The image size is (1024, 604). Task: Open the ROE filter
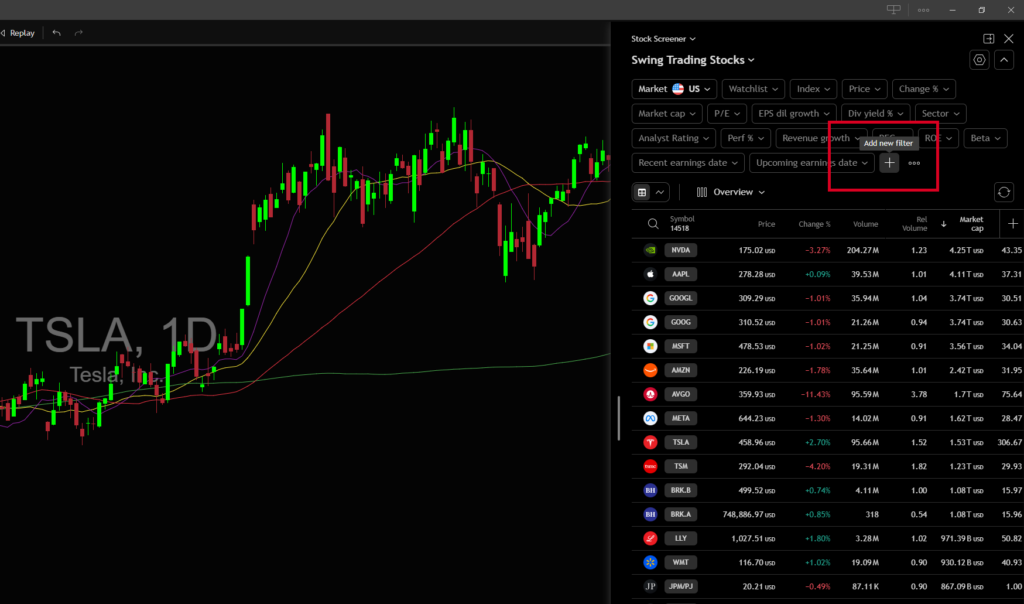[938, 138]
